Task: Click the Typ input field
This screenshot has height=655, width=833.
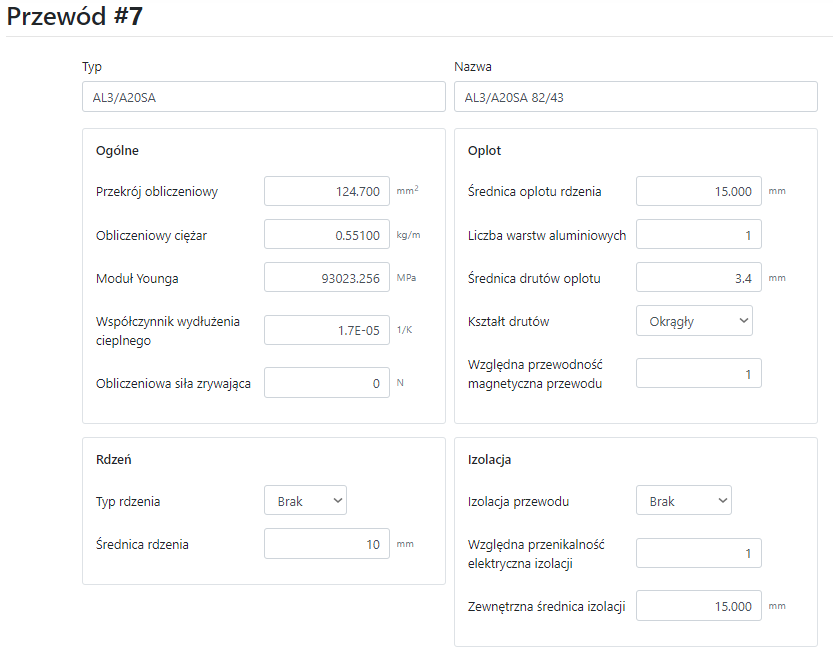Action: [x=263, y=97]
